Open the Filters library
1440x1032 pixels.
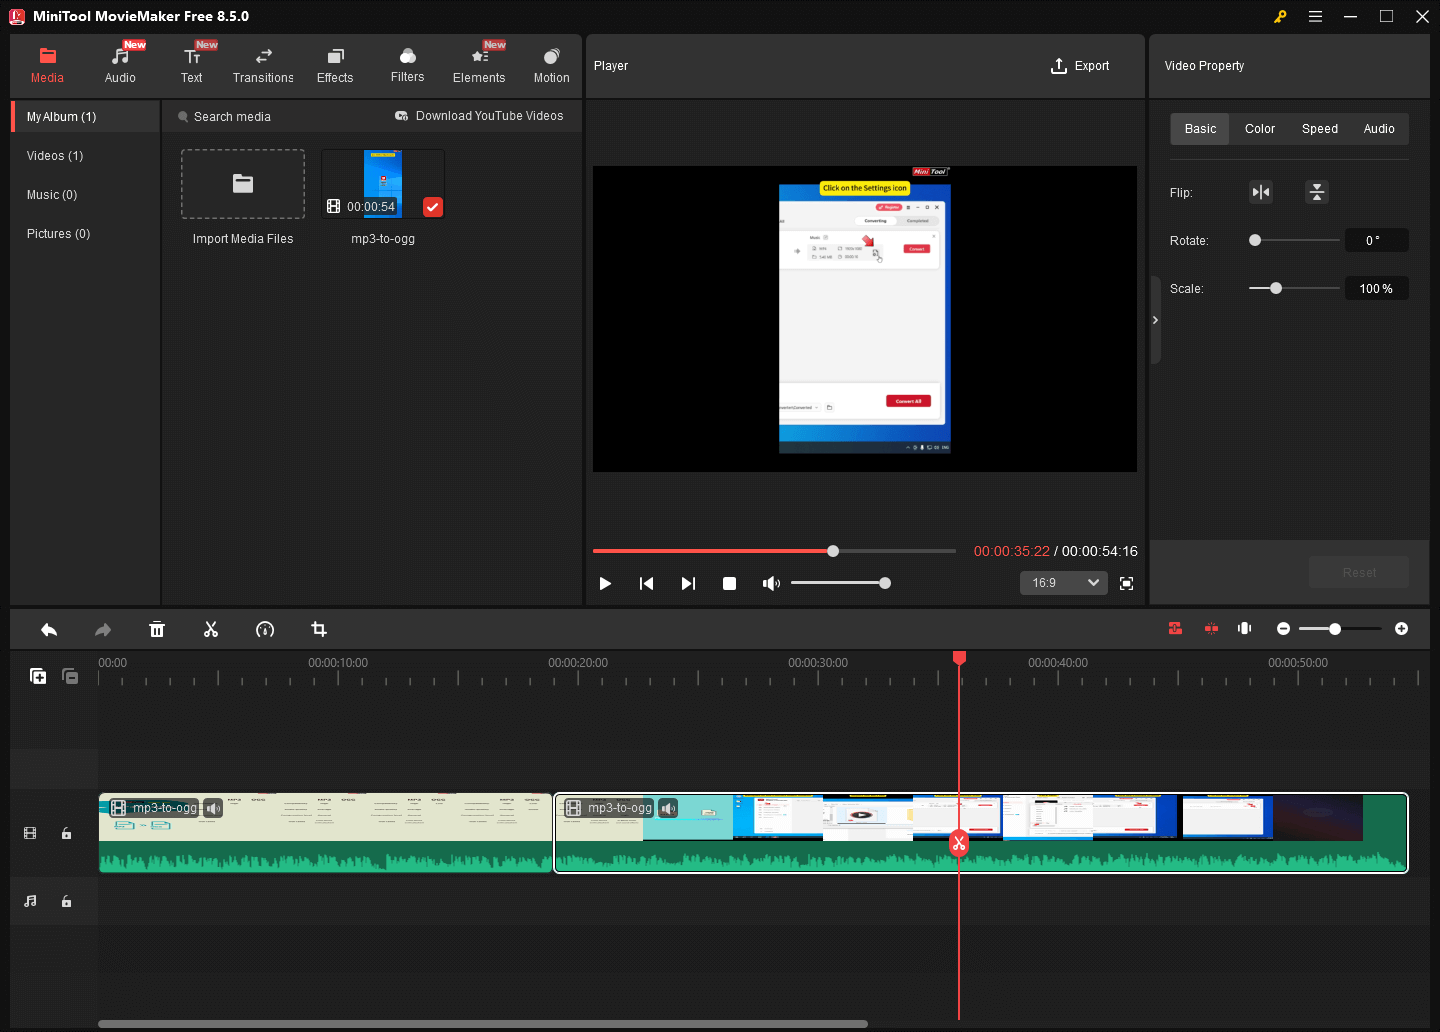(x=407, y=63)
